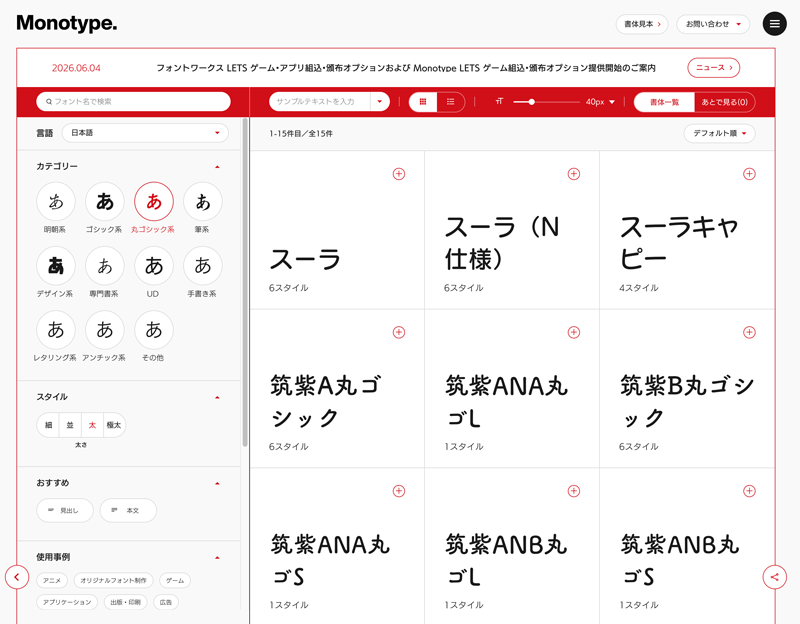Adjust the font size slider handle
The width and height of the screenshot is (800, 624).
531,102
